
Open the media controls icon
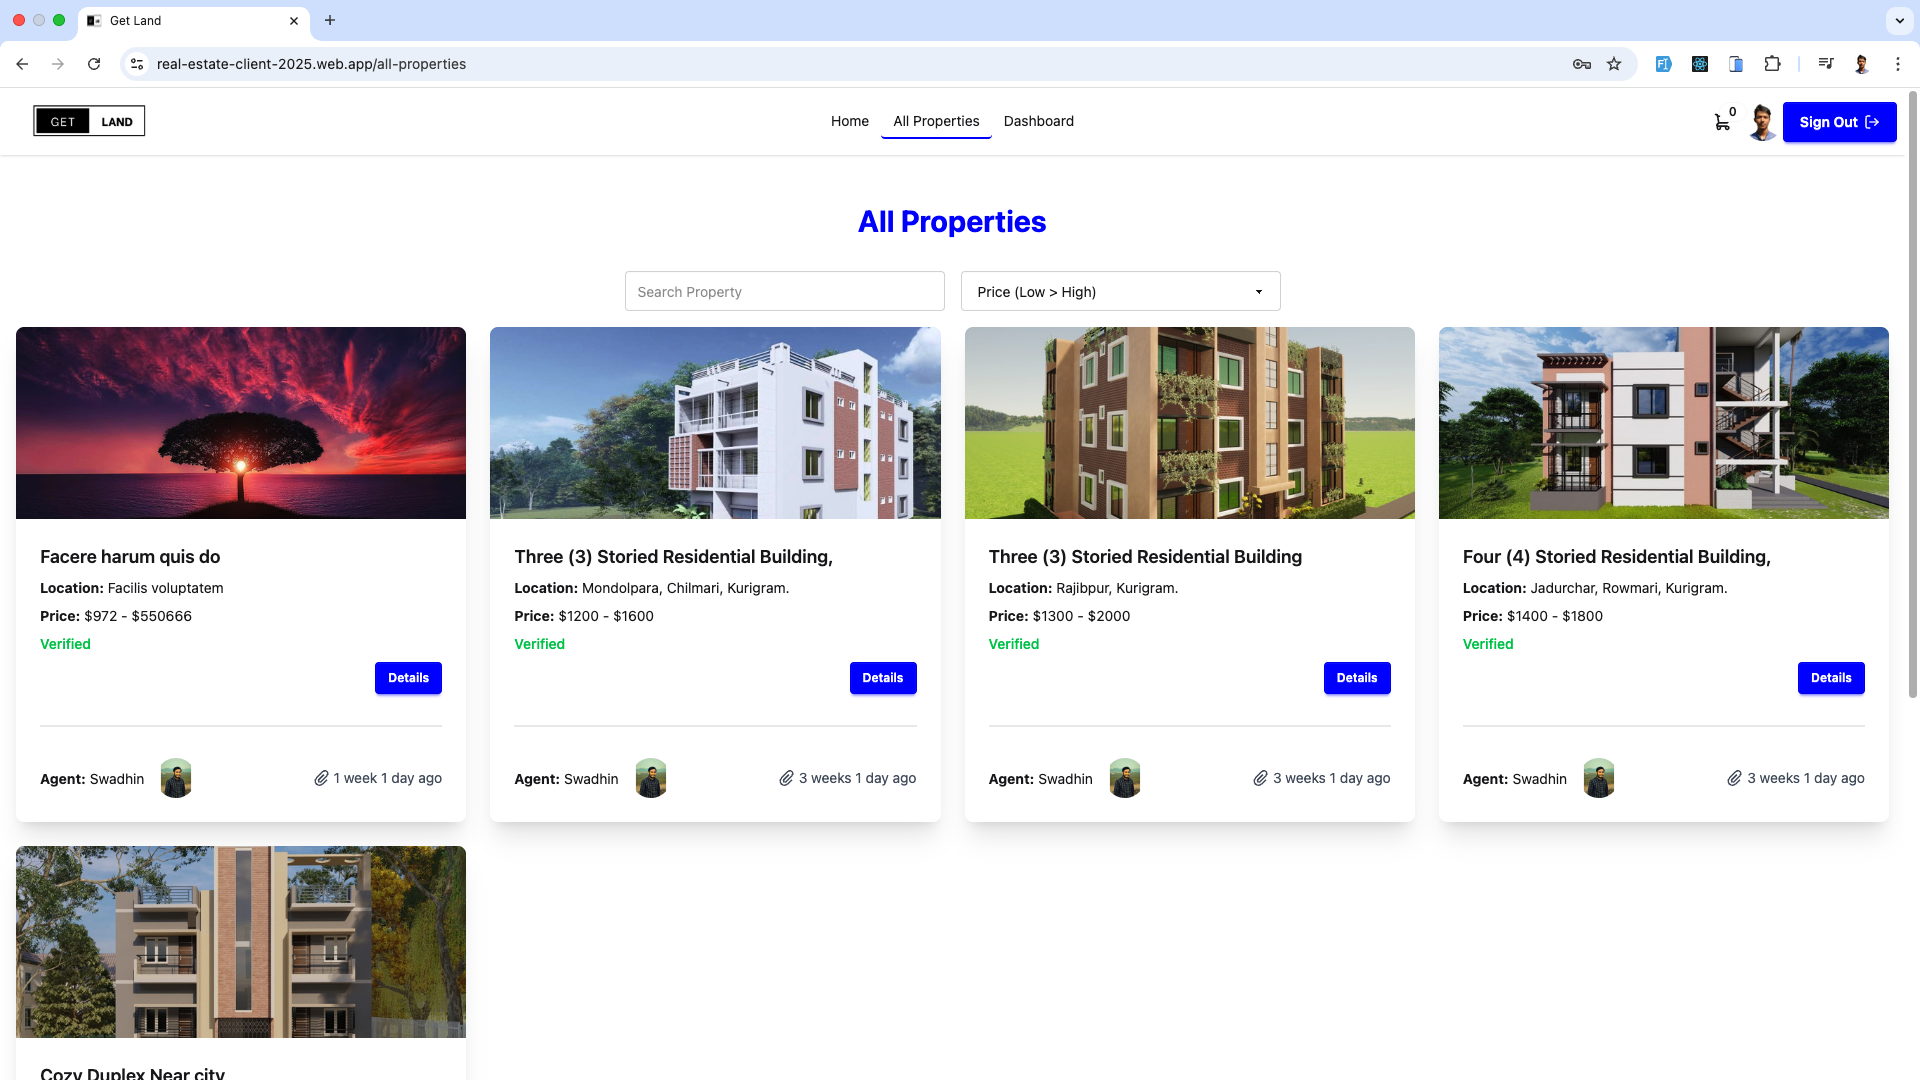click(1826, 64)
